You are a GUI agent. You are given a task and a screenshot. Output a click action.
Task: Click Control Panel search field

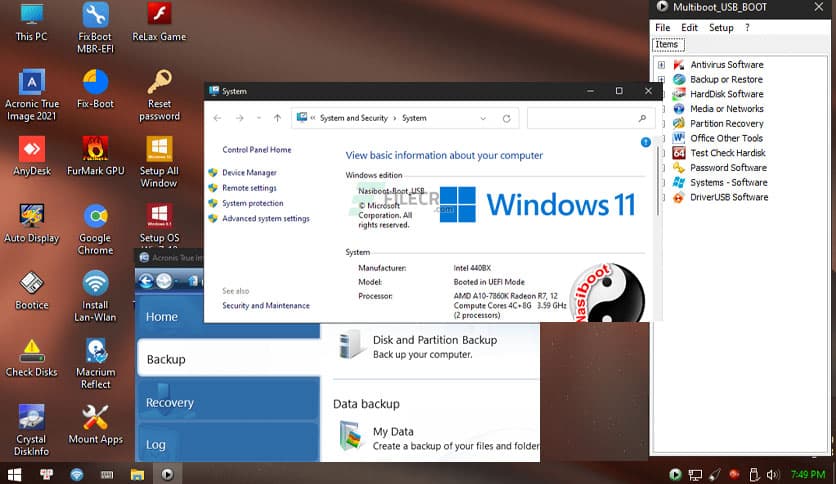pyautogui.click(x=590, y=118)
